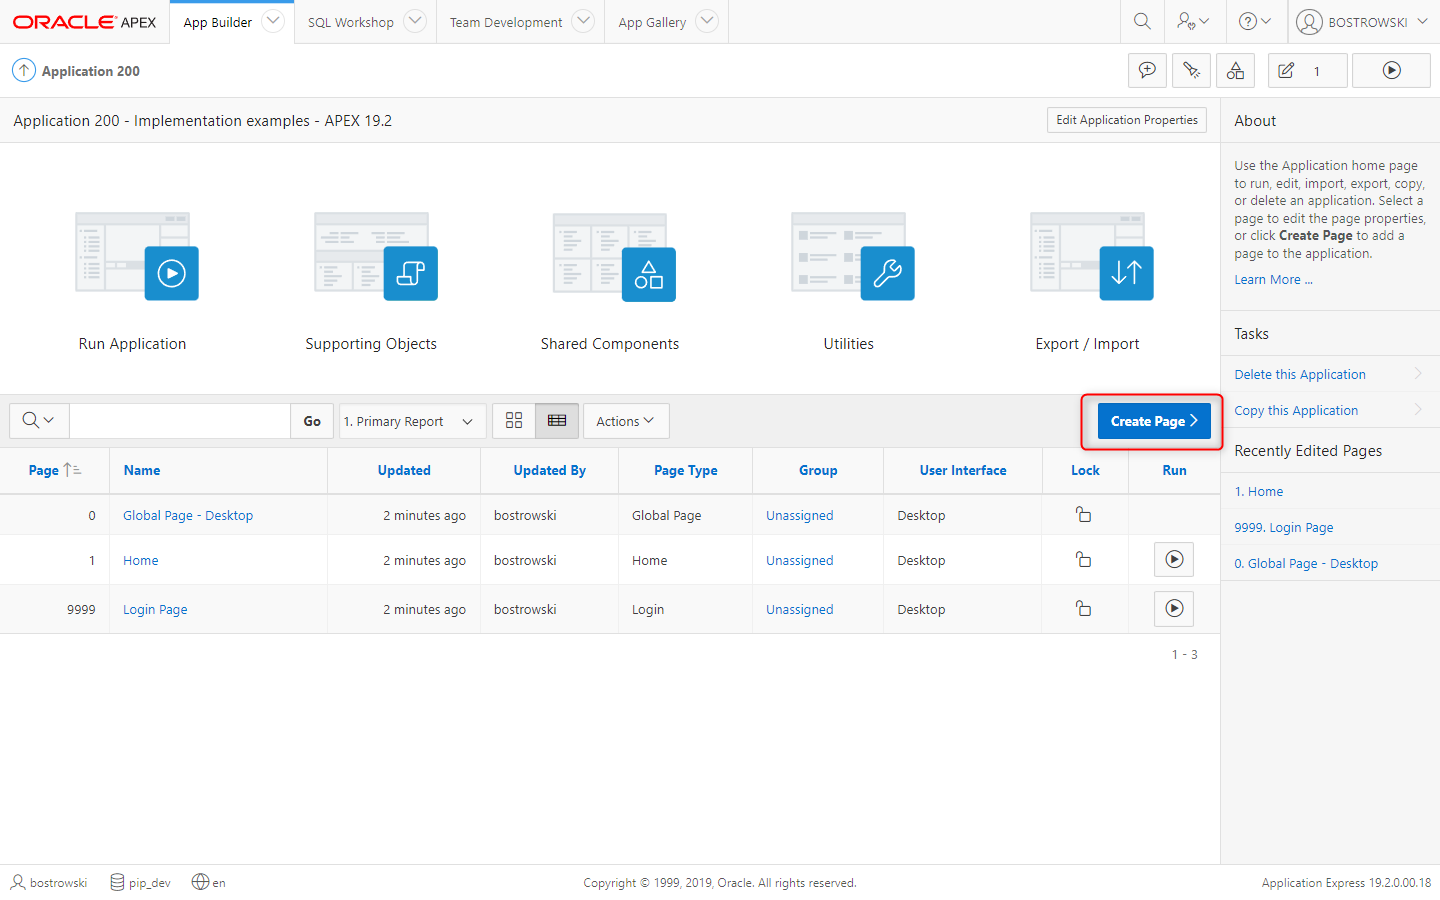Click the BOSTROWSKI user account avatar
Viewport: 1440px width, 900px height.
point(1309,22)
